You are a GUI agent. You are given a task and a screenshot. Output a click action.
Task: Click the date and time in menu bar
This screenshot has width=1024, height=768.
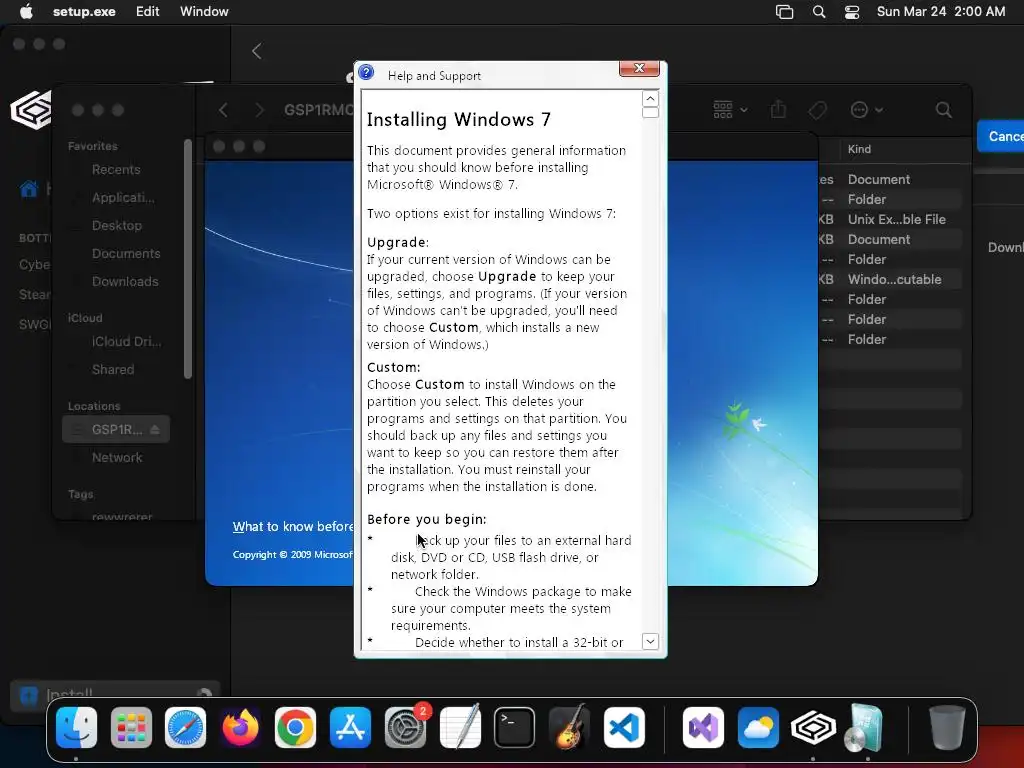(941, 12)
